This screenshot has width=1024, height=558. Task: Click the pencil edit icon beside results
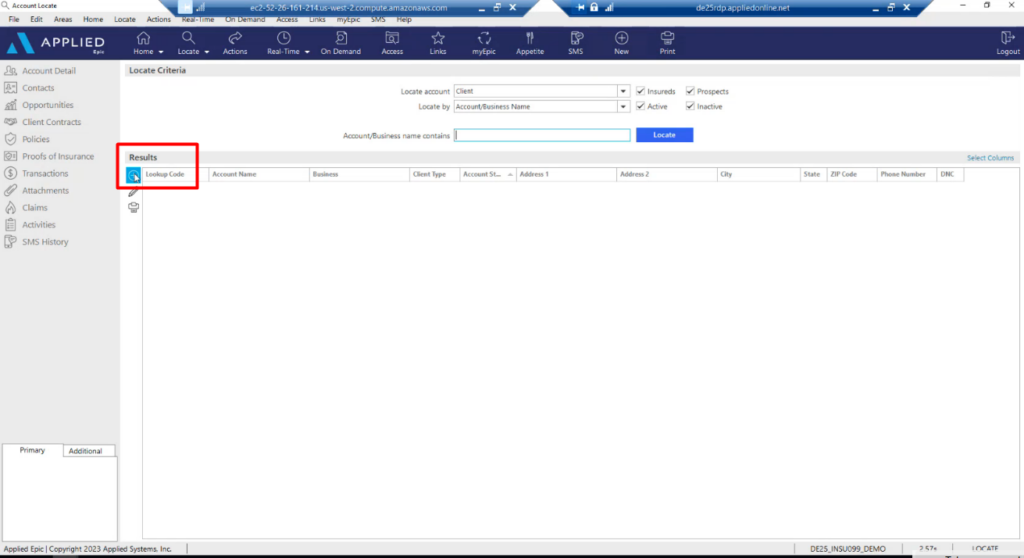point(133,192)
